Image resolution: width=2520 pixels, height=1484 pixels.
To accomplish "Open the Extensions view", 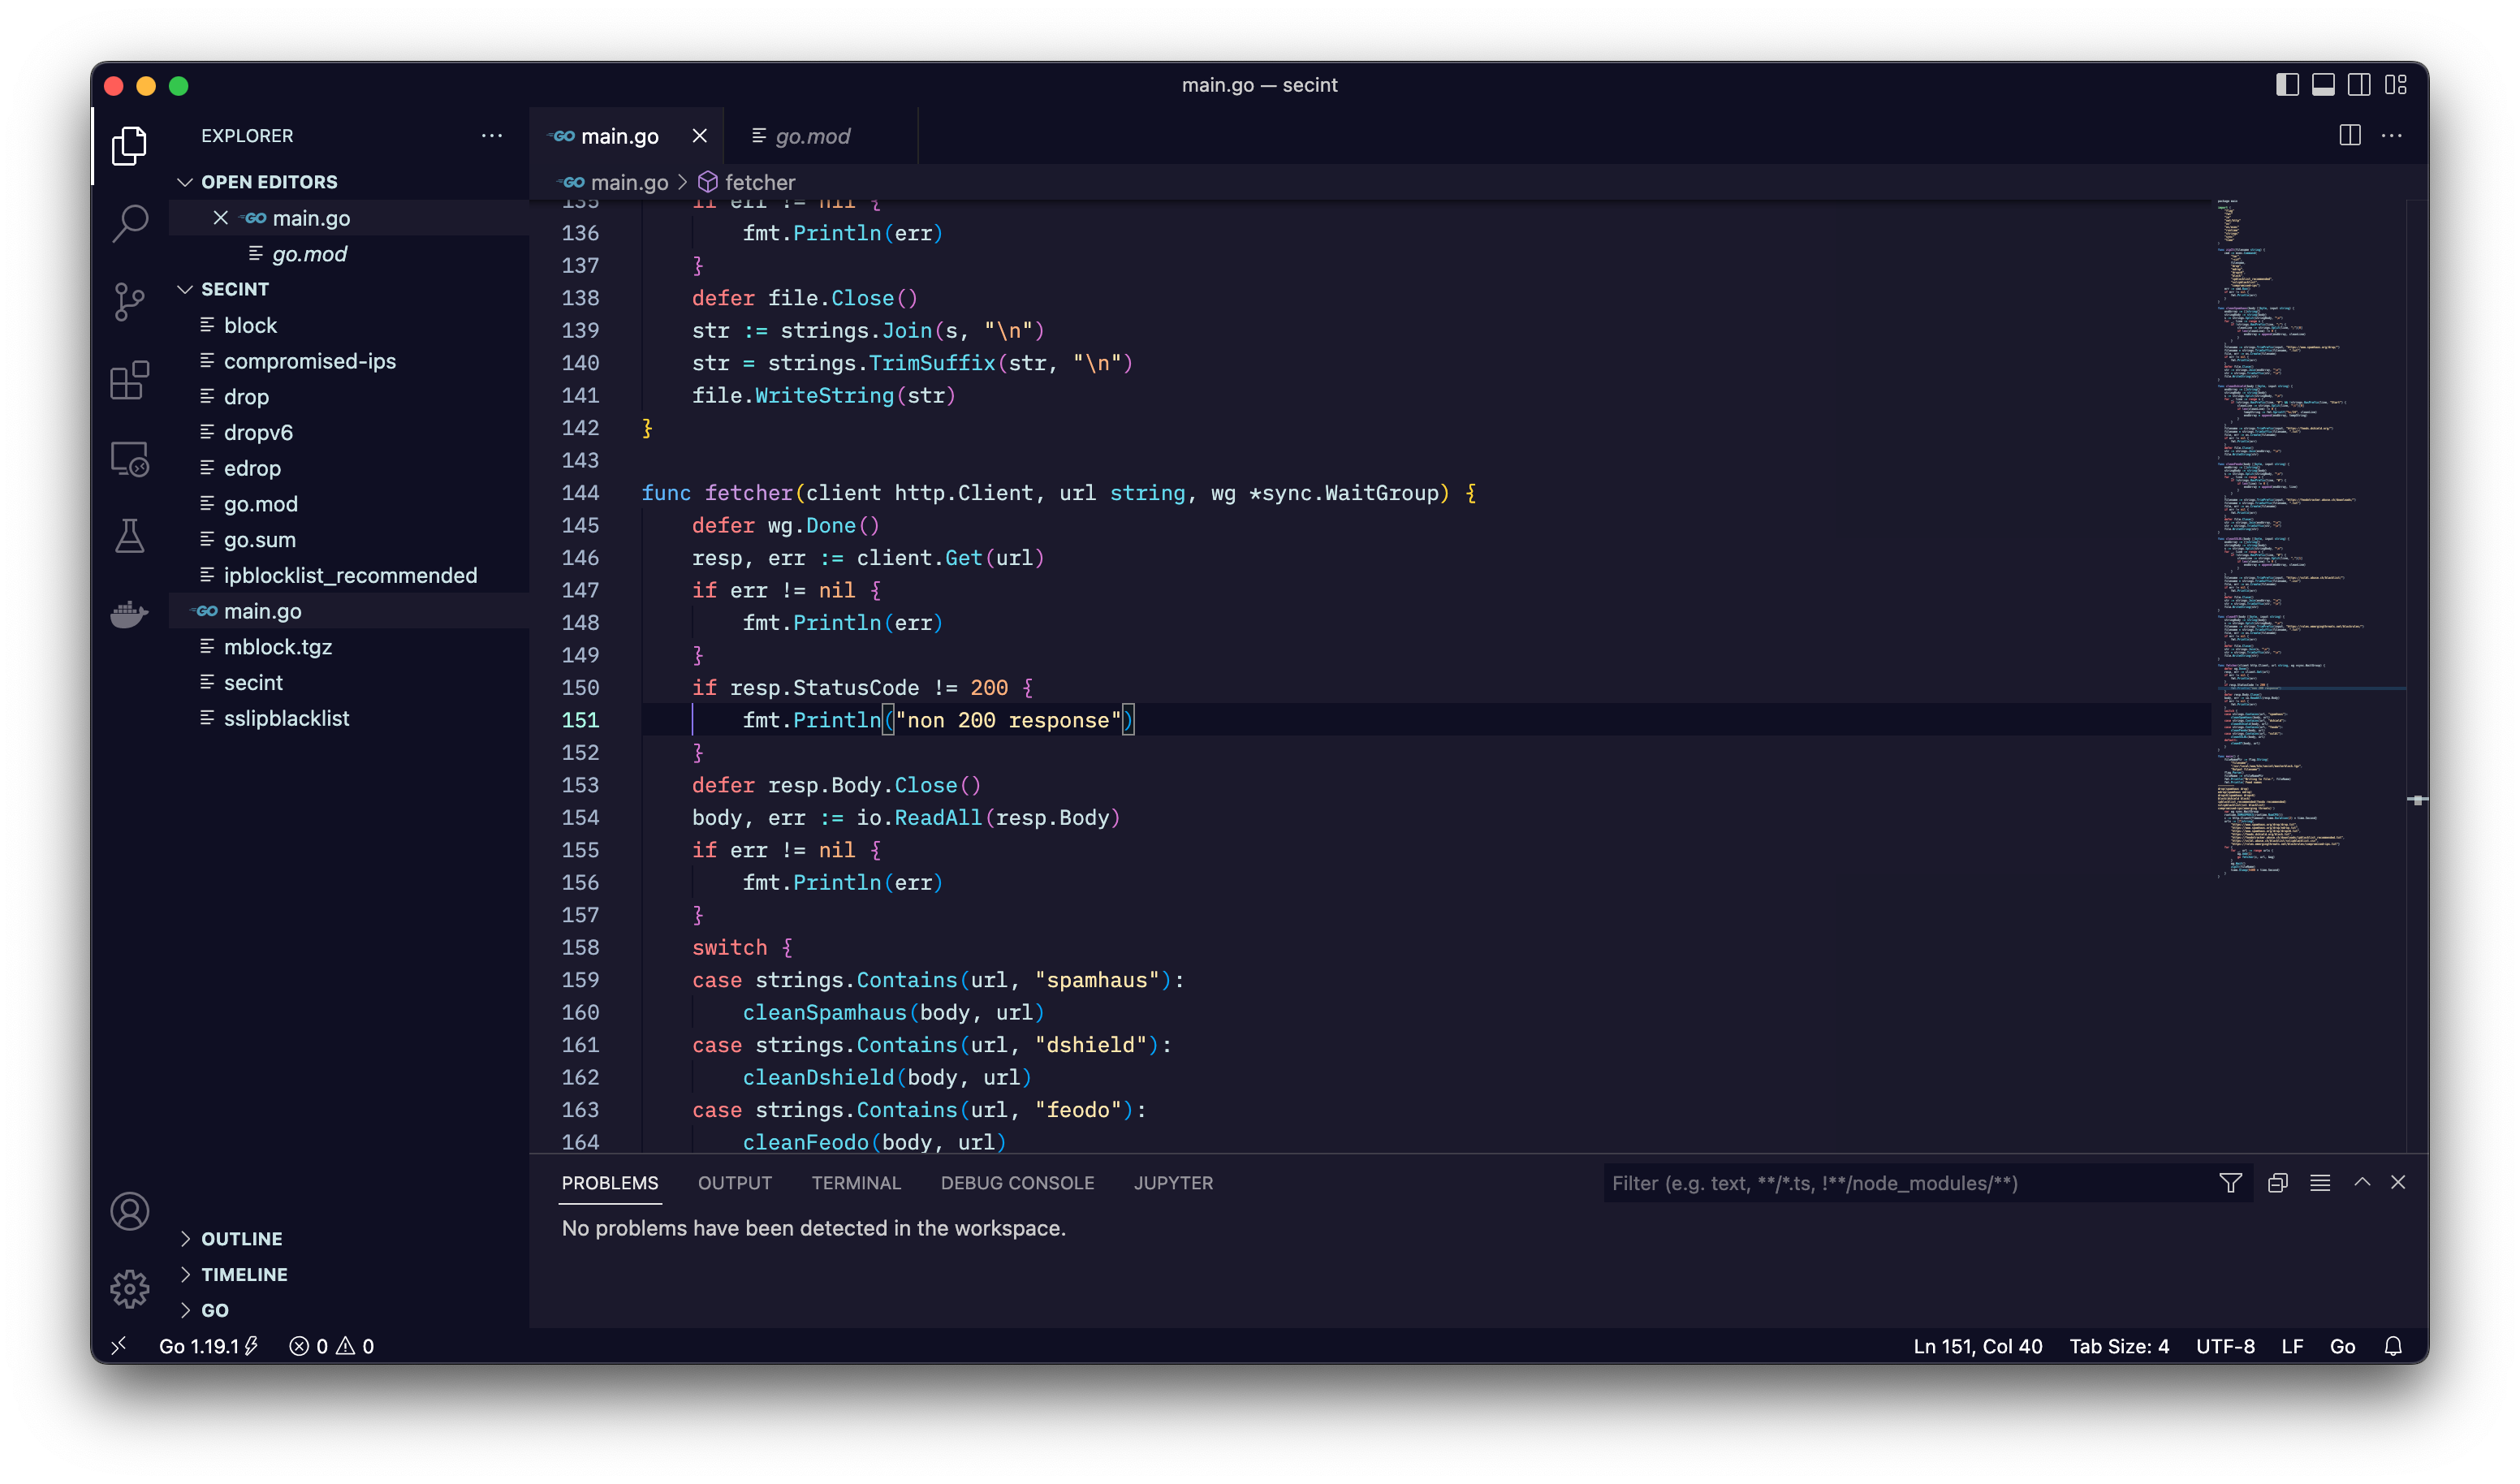I will 130,380.
